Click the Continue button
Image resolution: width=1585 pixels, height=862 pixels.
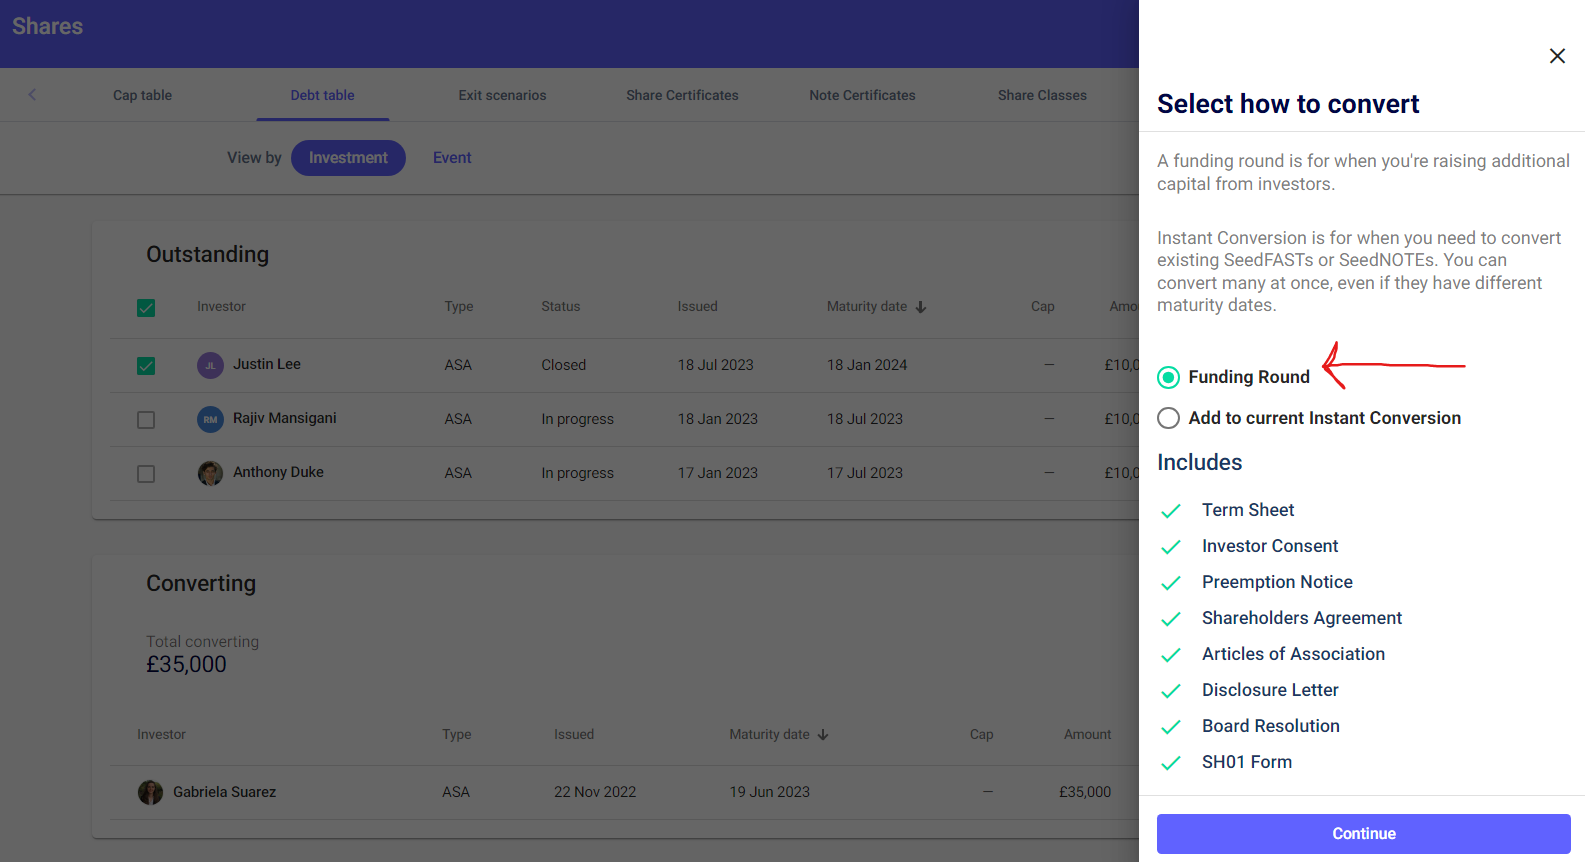pos(1363,834)
